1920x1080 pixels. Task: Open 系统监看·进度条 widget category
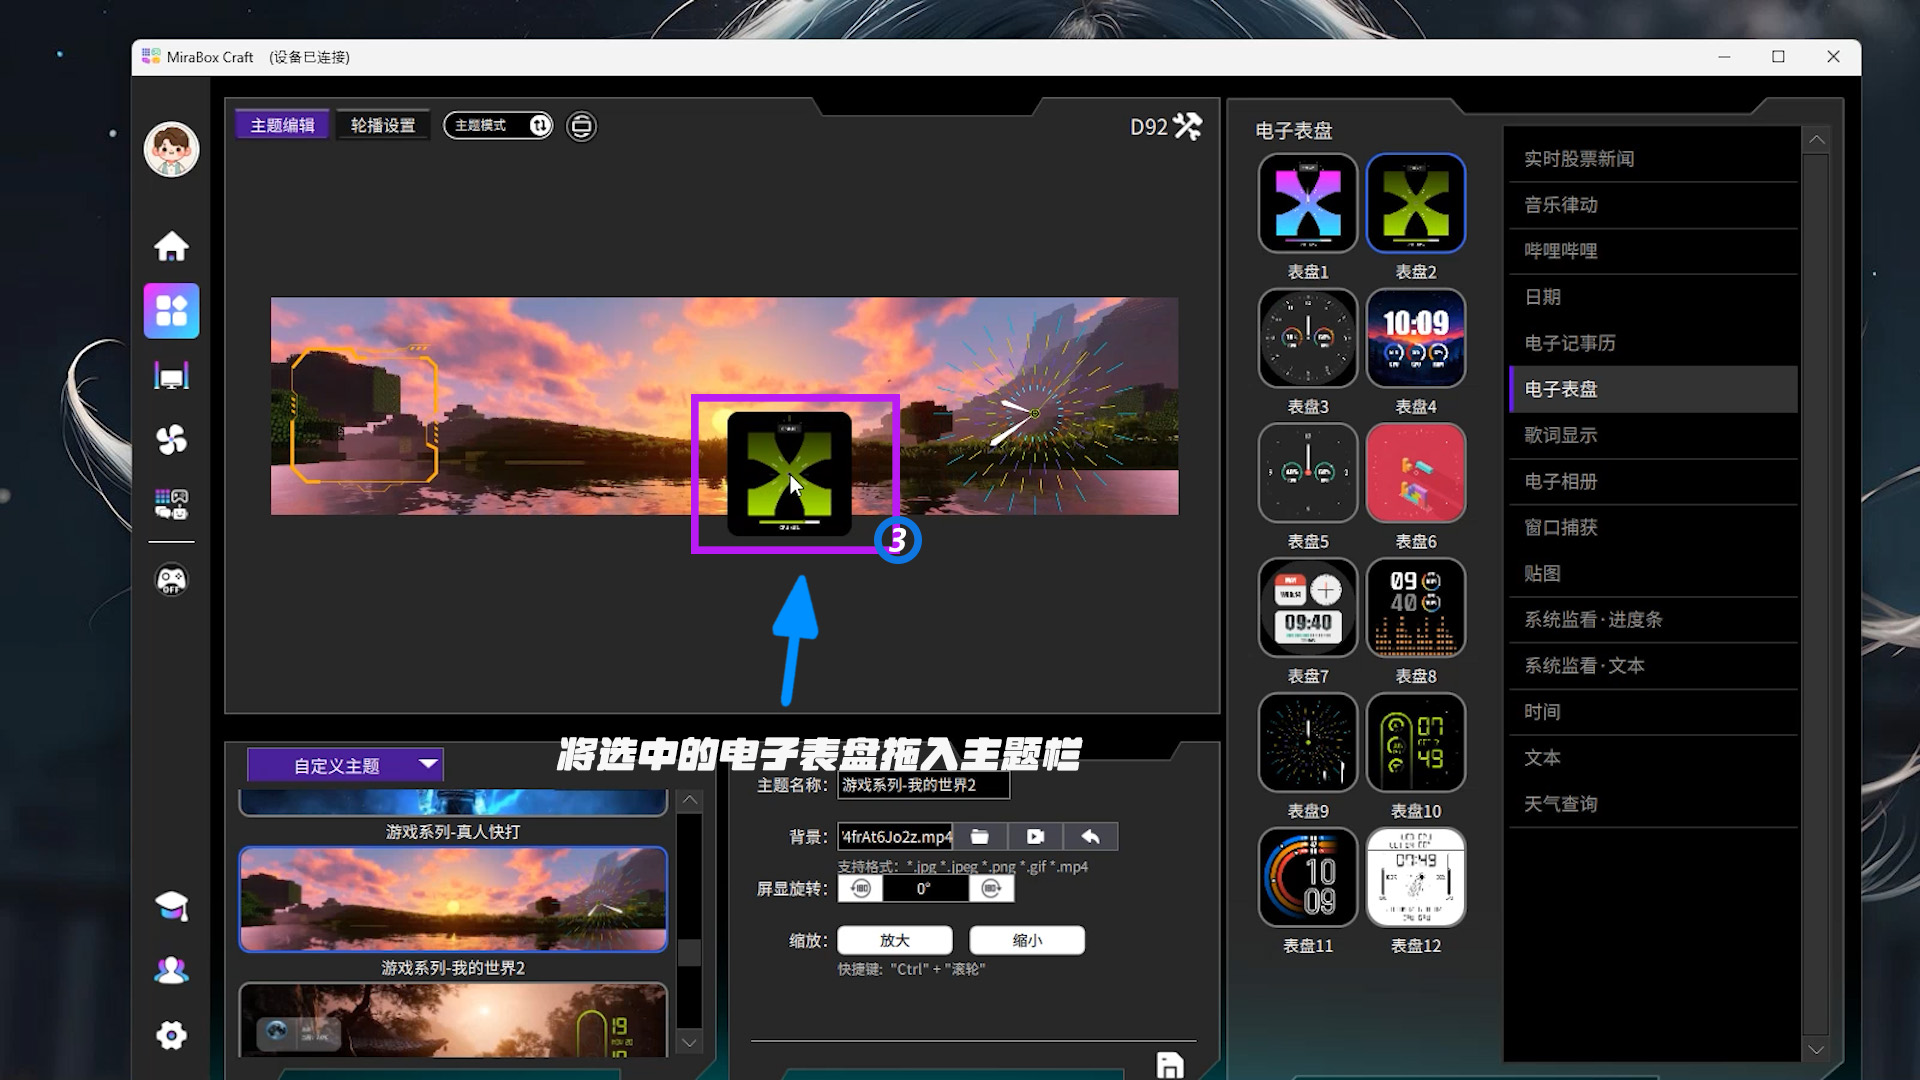[1654, 619]
